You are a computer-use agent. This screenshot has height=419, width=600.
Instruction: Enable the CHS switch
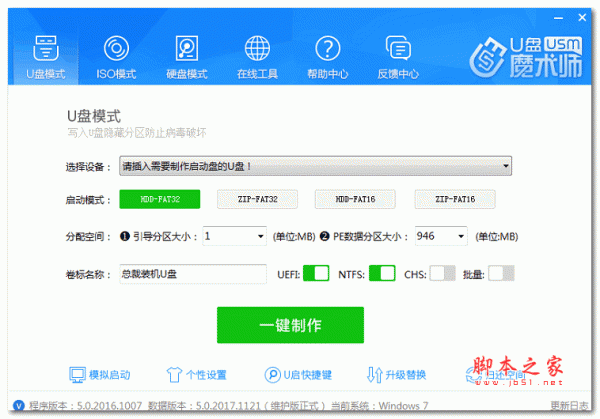(442, 274)
